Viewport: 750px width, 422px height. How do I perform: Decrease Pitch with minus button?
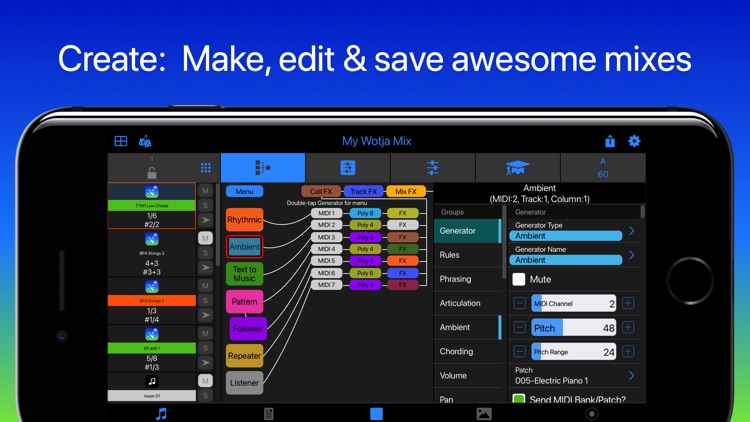click(x=519, y=327)
